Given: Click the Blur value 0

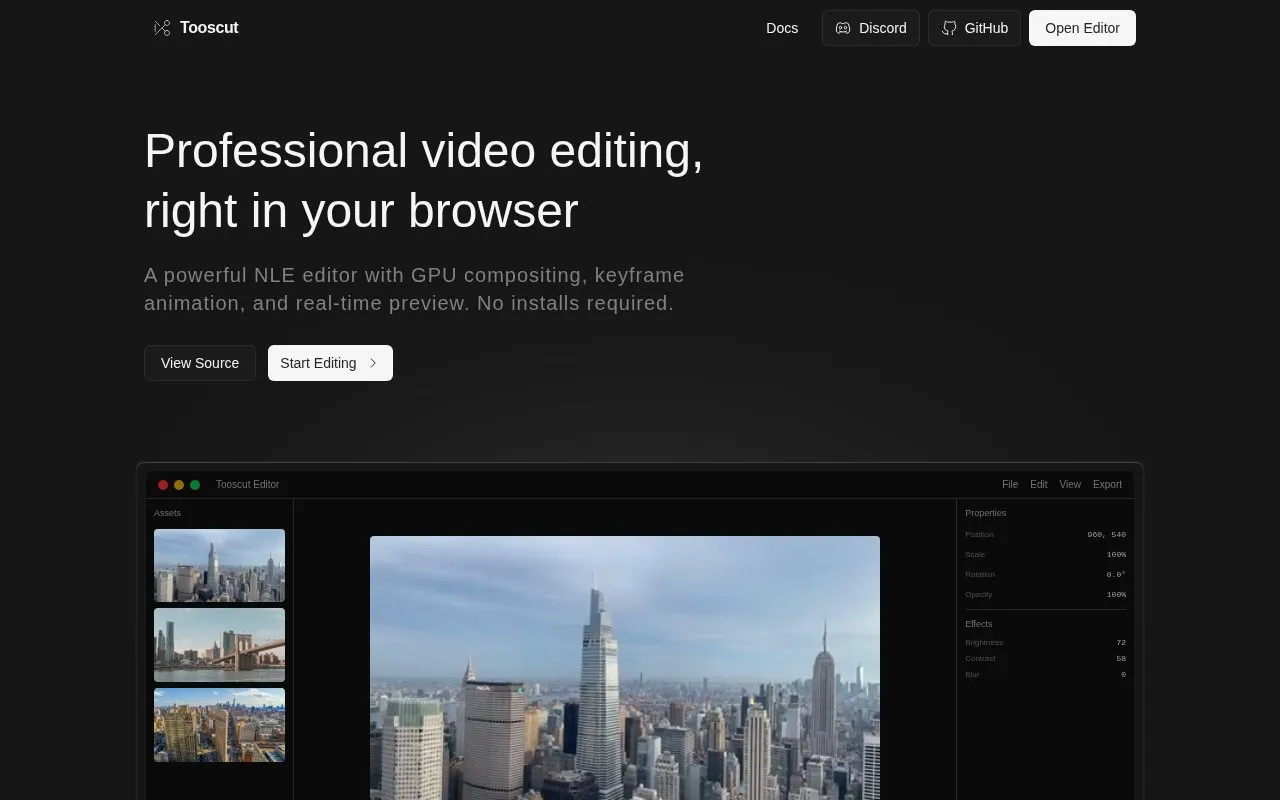Looking at the screenshot, I should pos(1123,675).
